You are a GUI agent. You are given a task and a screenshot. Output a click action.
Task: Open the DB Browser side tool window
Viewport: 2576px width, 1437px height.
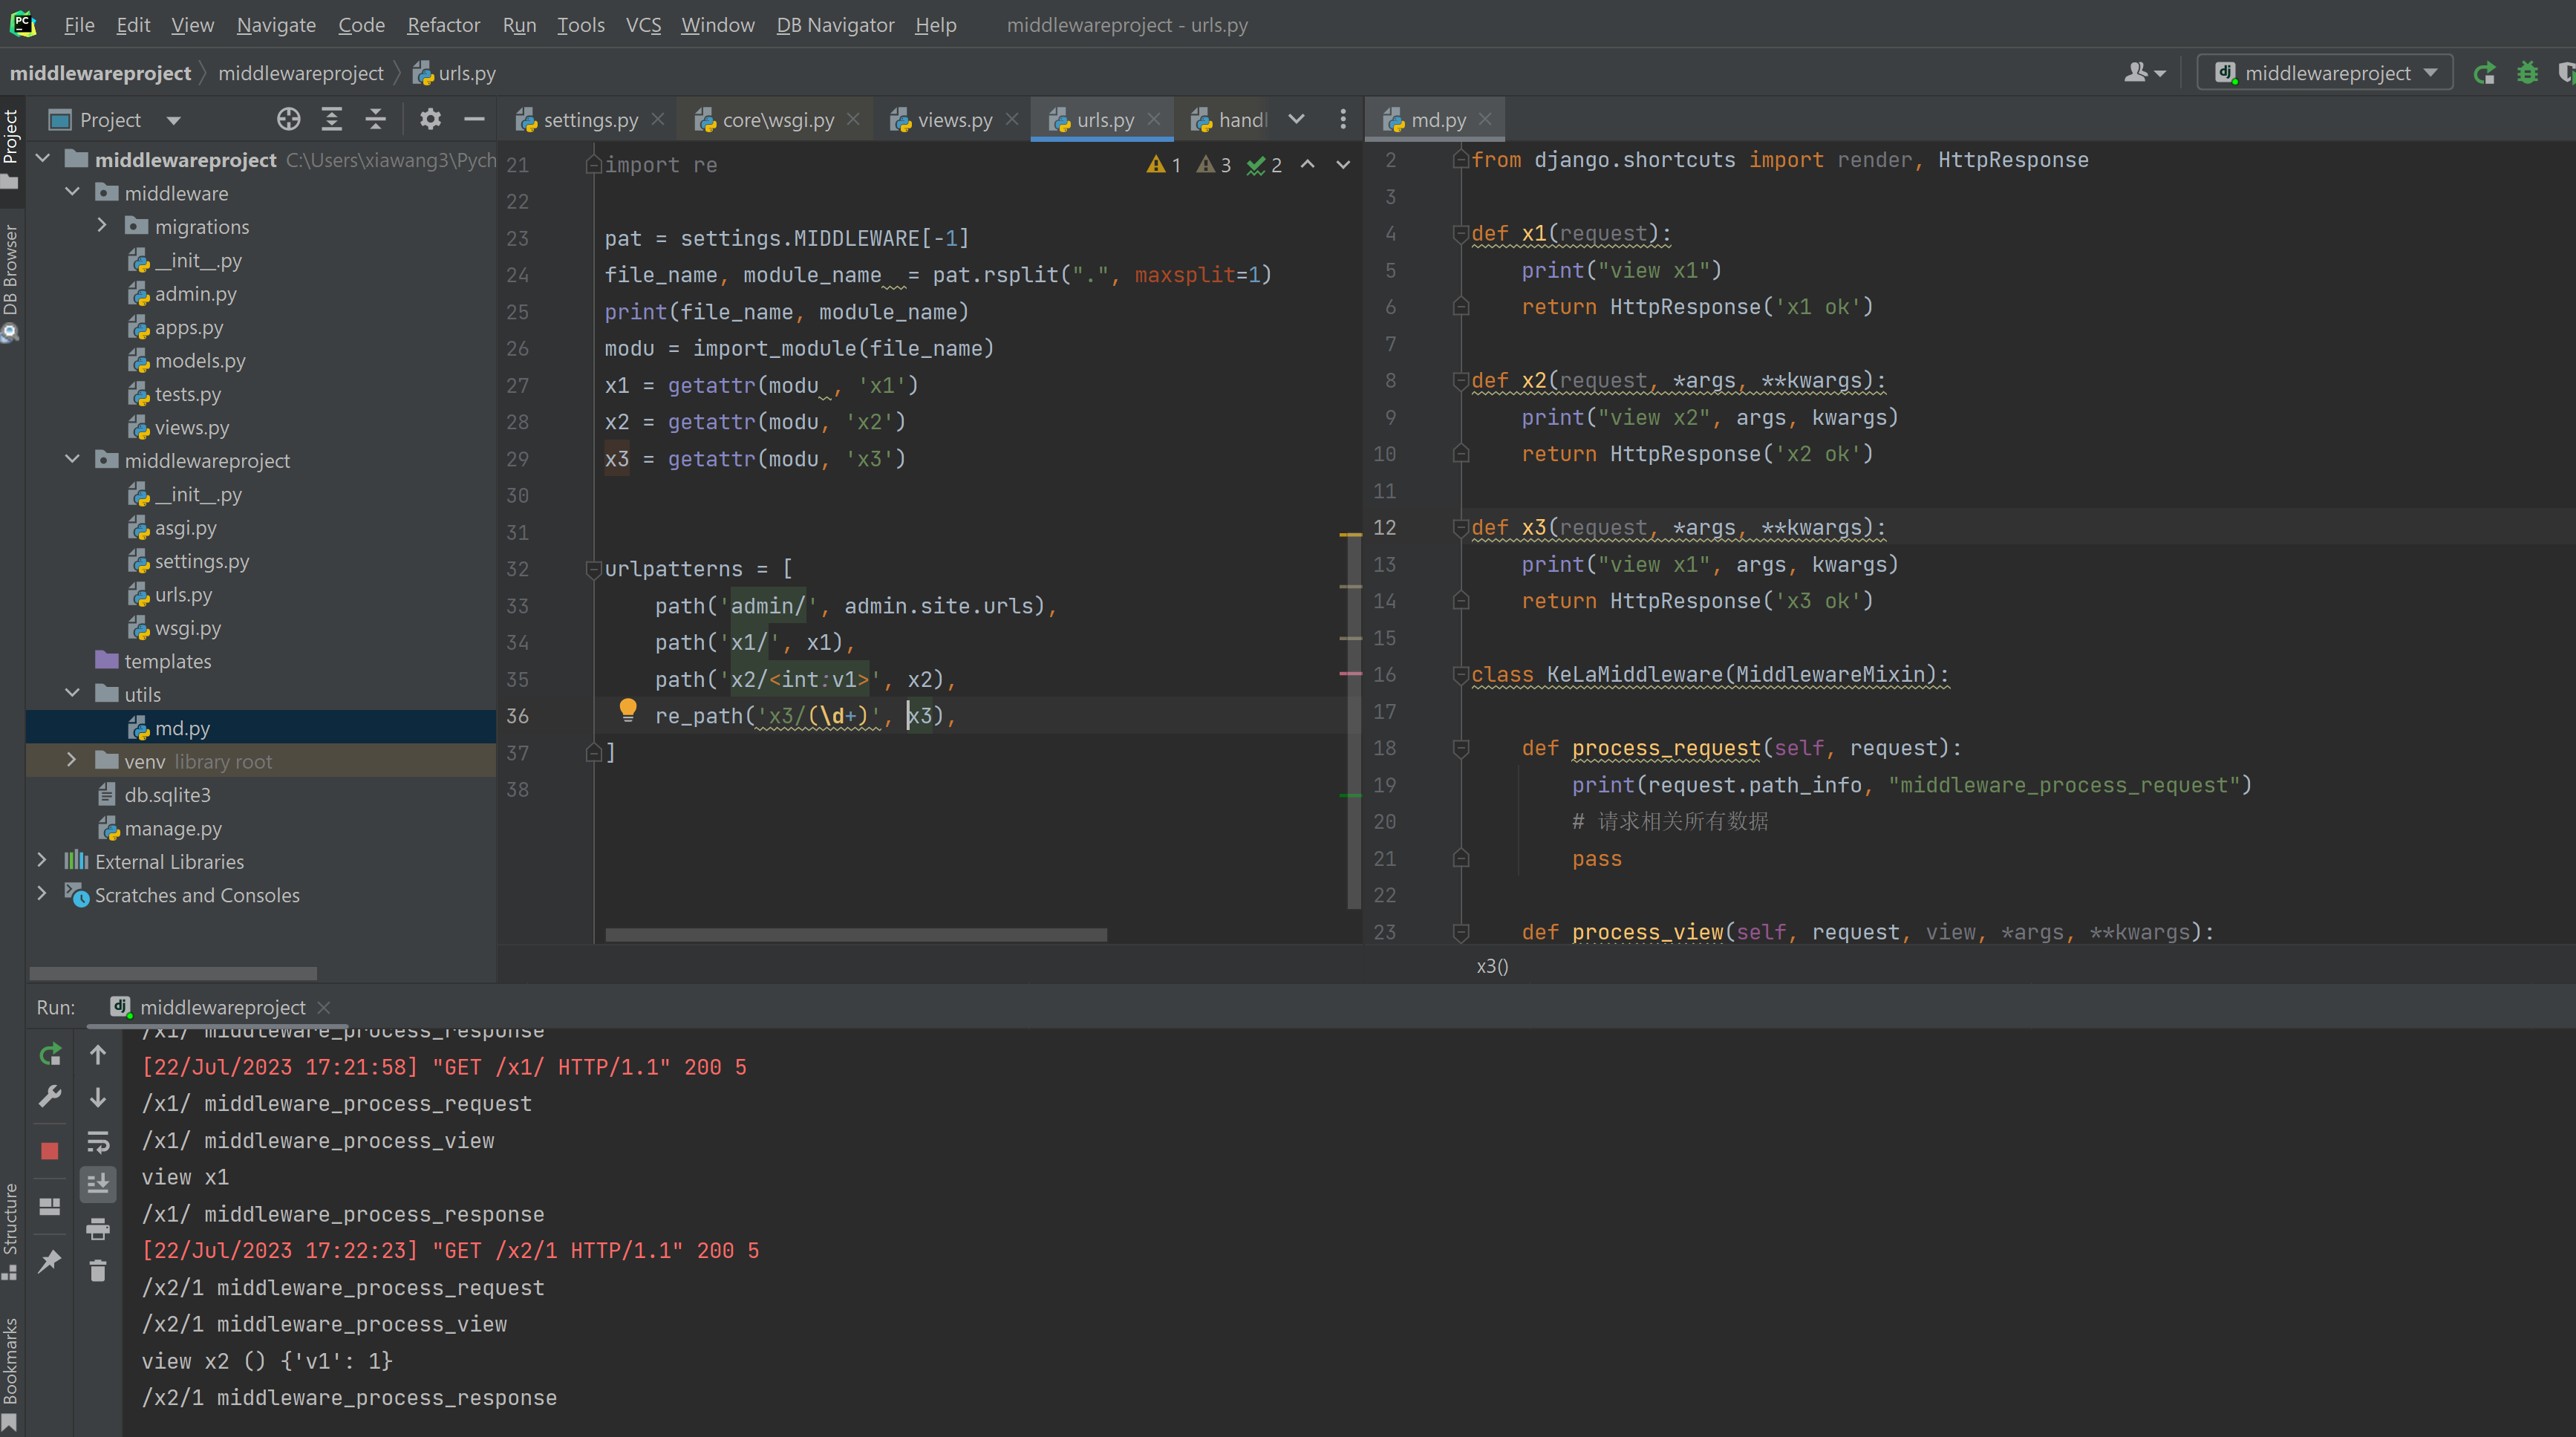tap(11, 280)
